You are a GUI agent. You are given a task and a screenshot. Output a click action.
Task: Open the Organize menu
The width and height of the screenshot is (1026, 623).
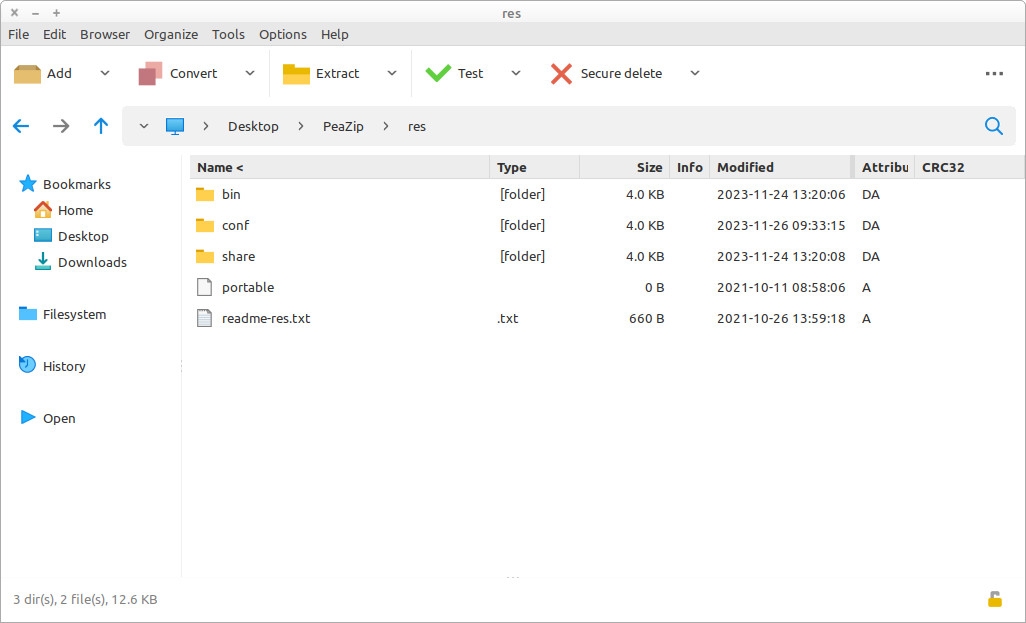[171, 34]
